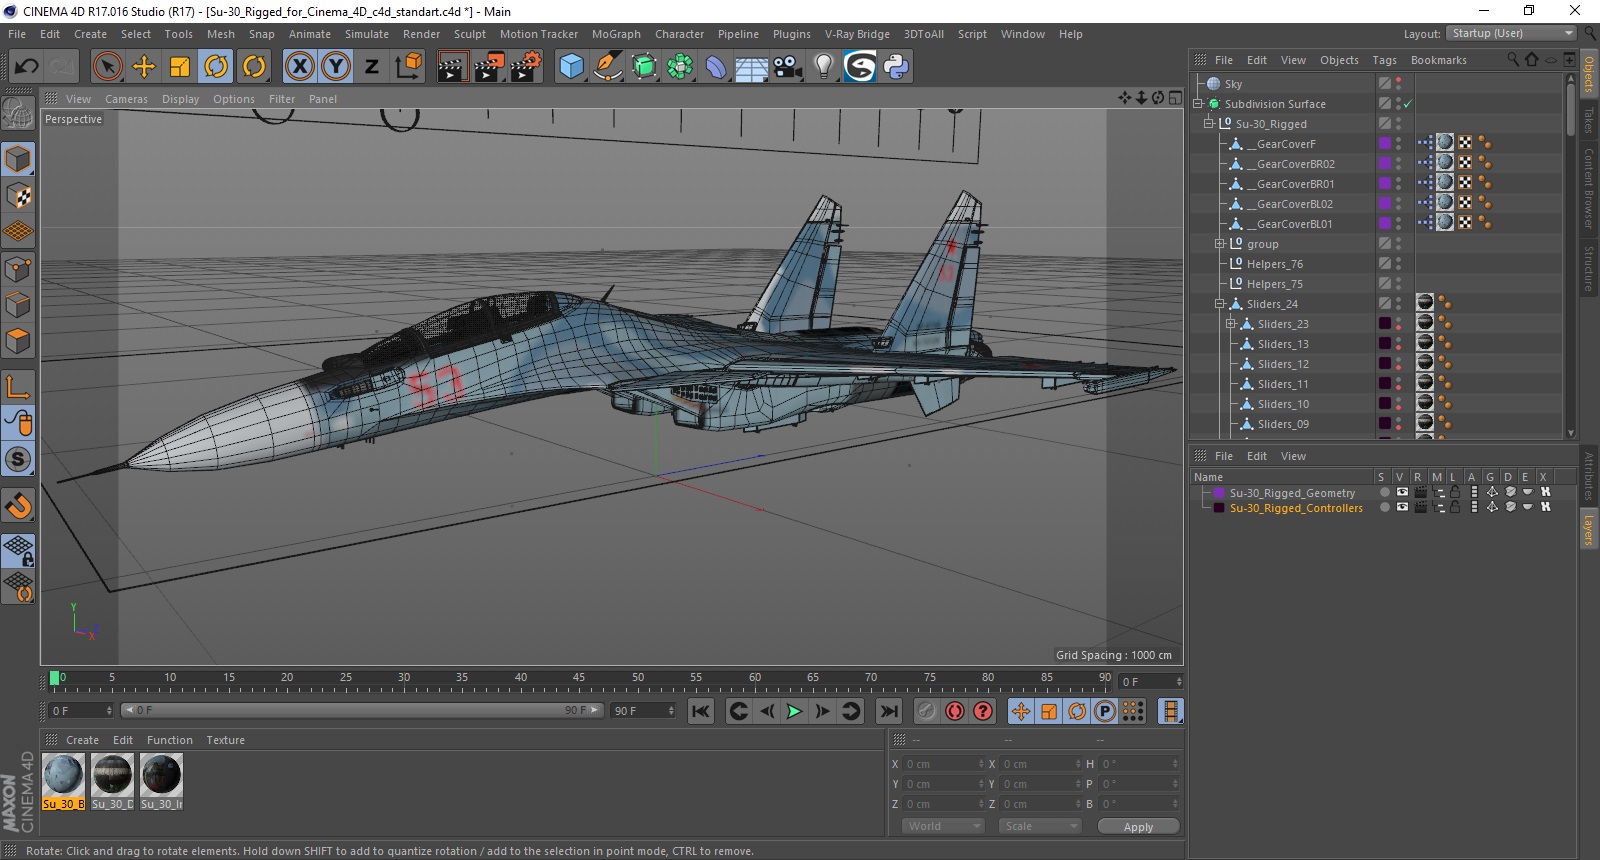Enable Axis mode icon
The image size is (1600, 860).
pos(18,387)
